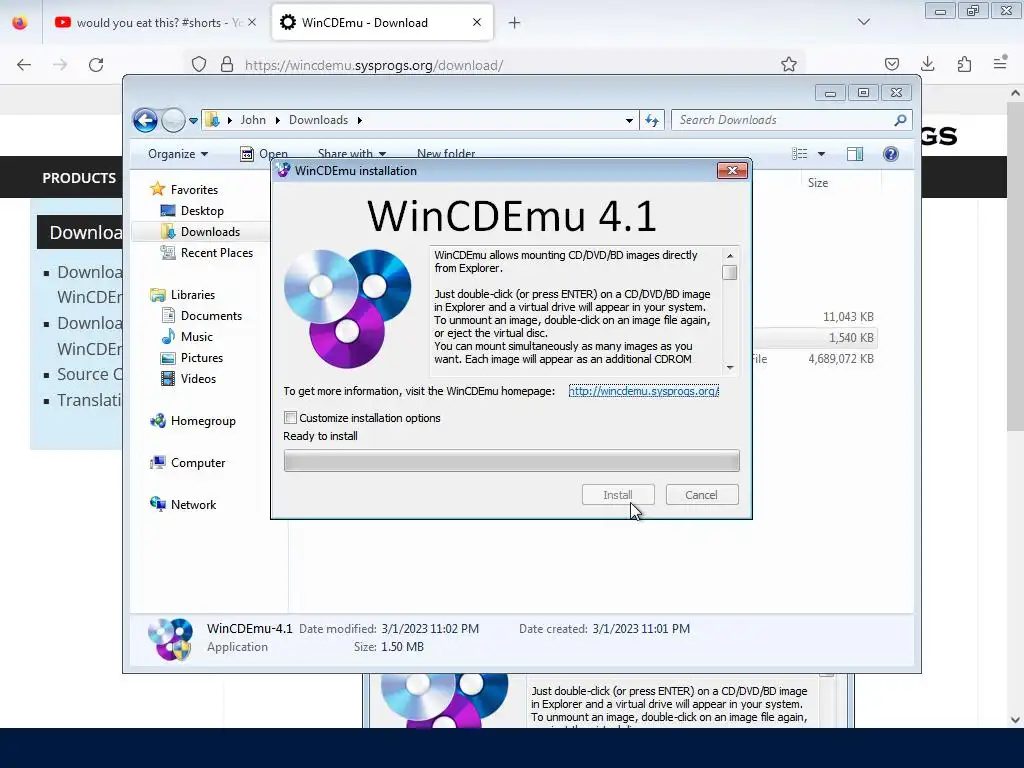
Task: Click the search magnifier icon in Explorer
Action: pos(901,120)
